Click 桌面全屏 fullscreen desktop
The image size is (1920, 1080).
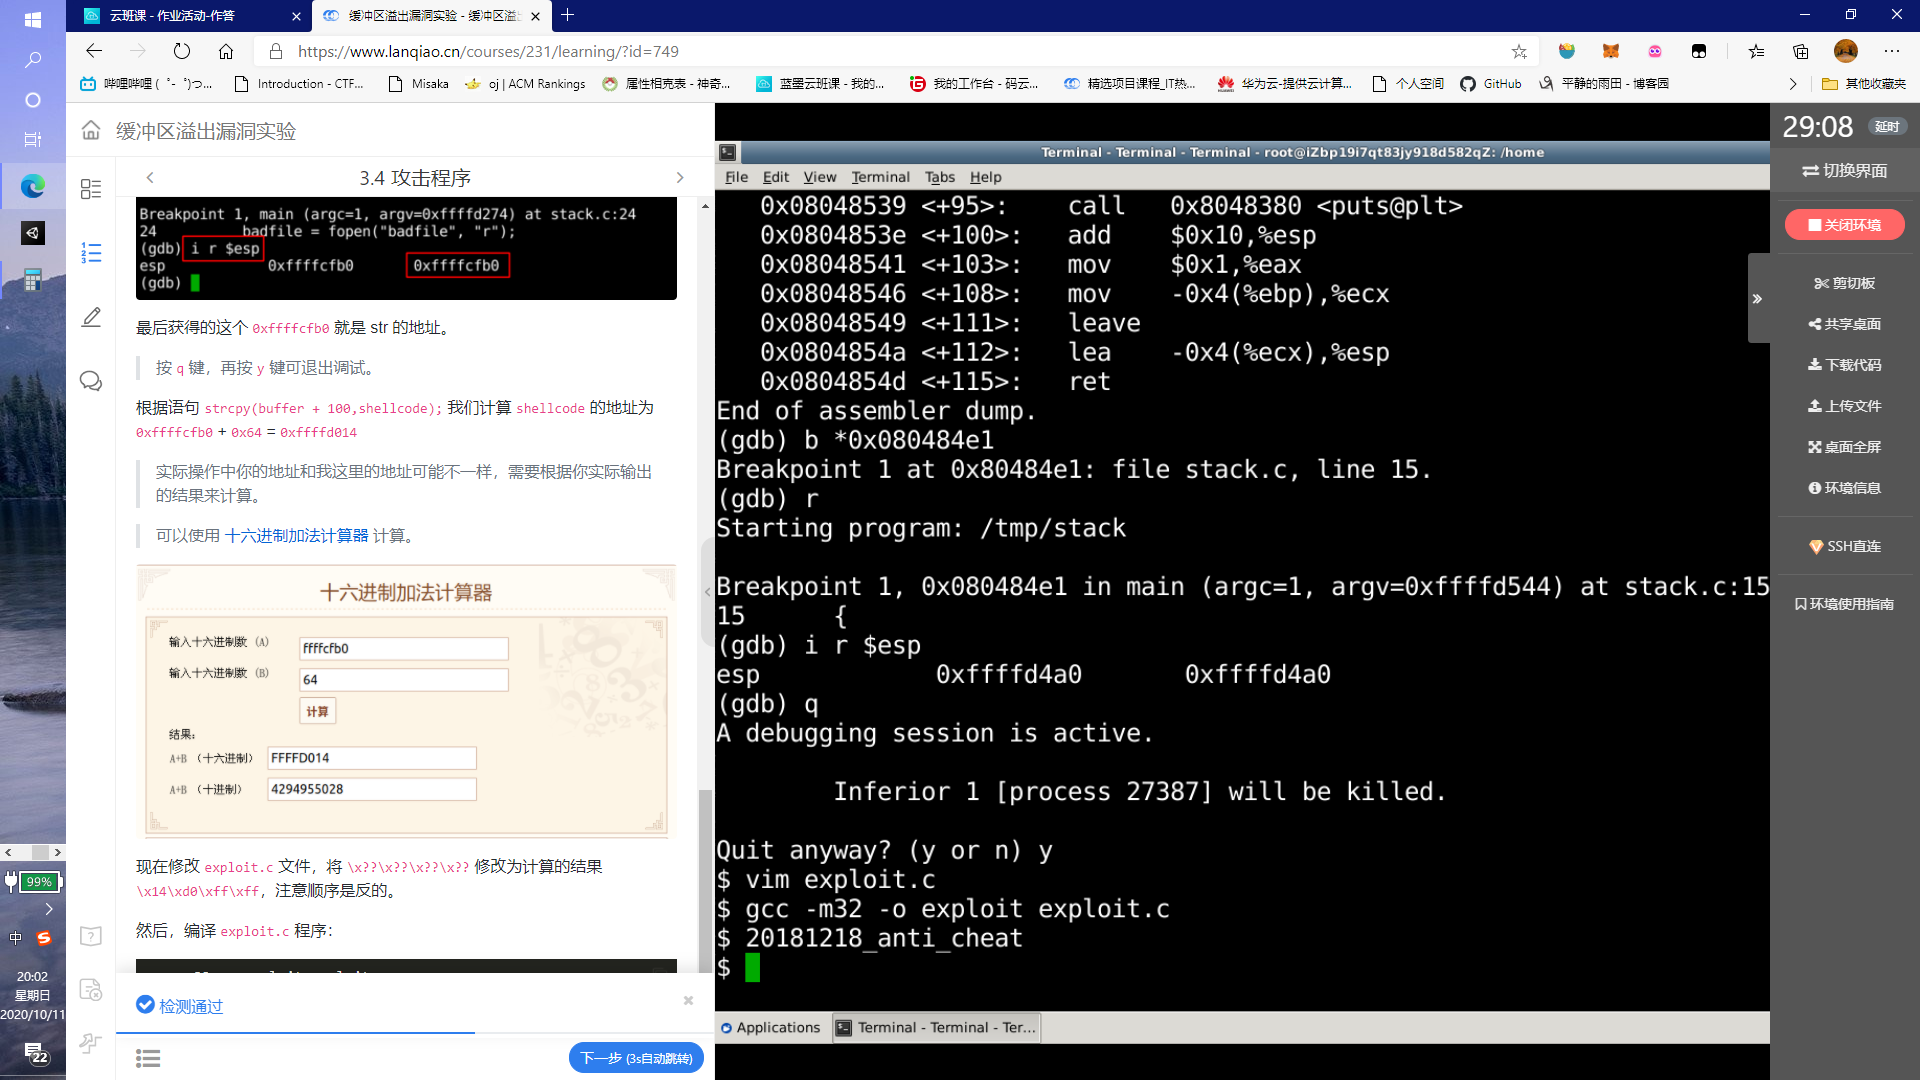(x=1844, y=447)
